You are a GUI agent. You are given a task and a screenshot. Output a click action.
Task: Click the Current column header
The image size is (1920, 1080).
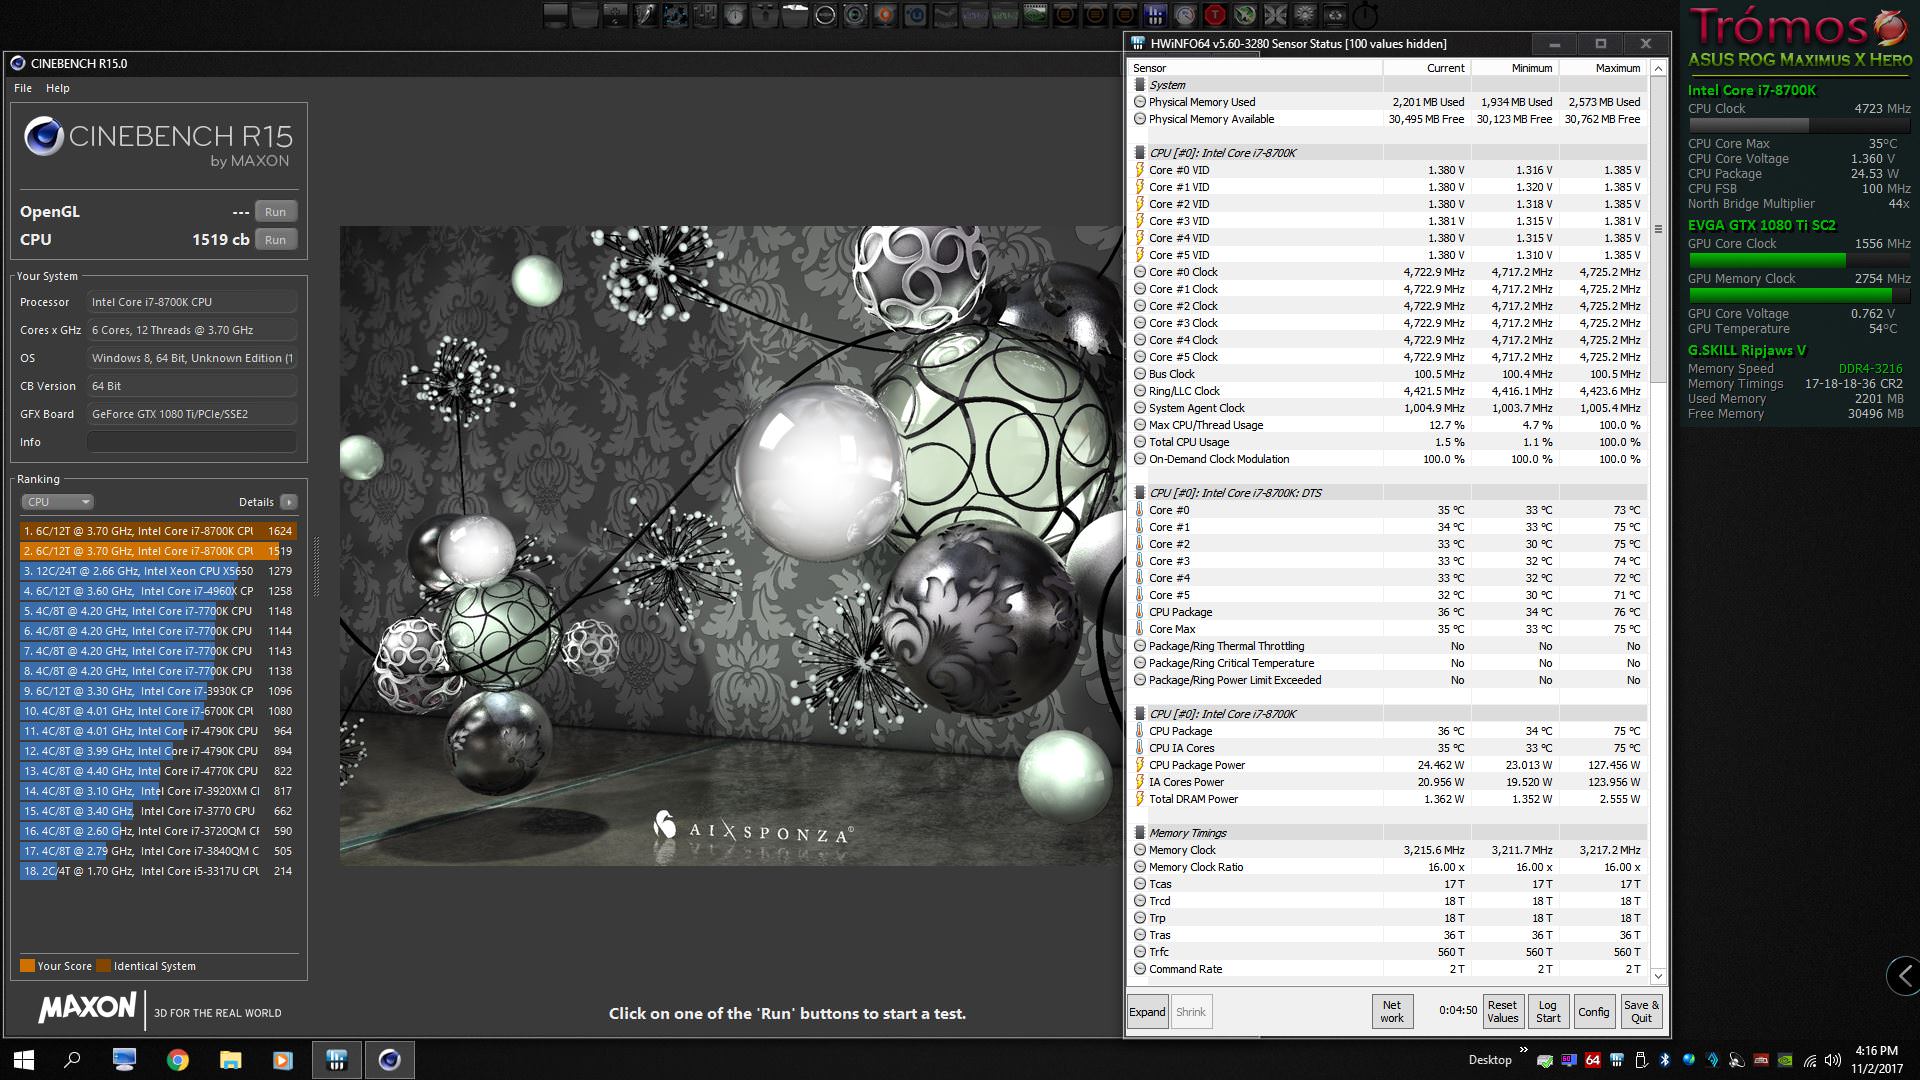(x=1427, y=68)
